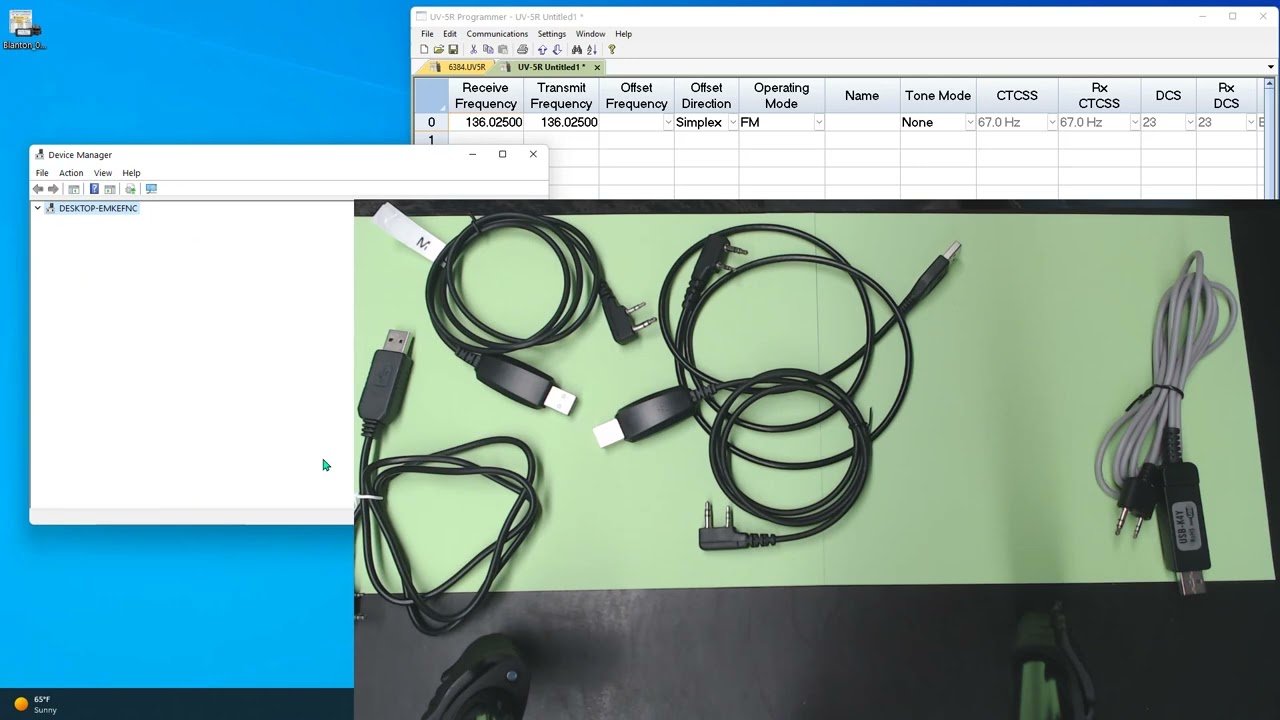
Task: Open Settings menu in UV-5R Programmer
Action: tap(552, 34)
